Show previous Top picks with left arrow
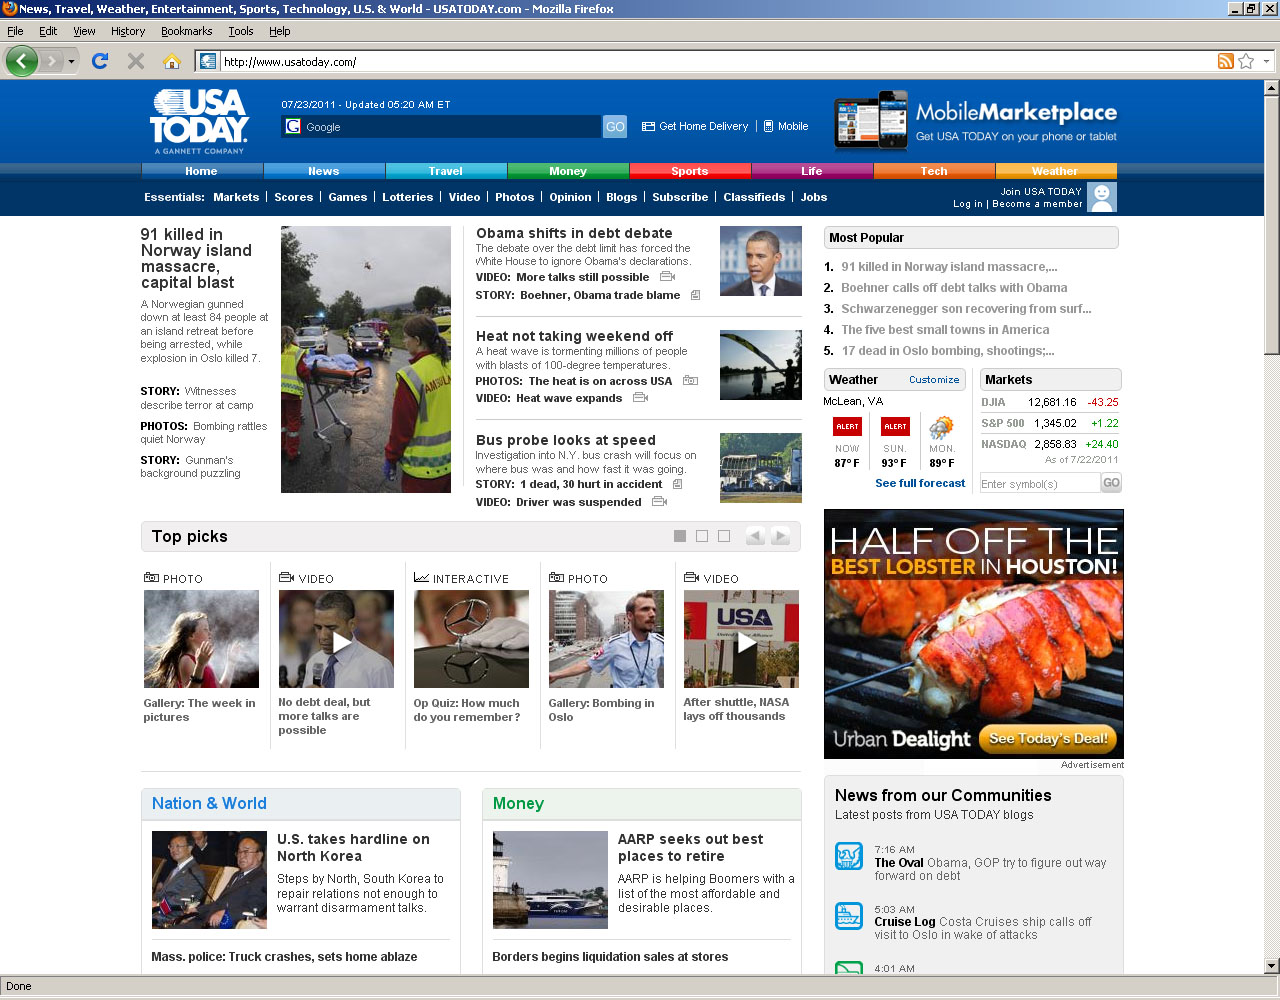The height and width of the screenshot is (1000, 1280). click(755, 536)
